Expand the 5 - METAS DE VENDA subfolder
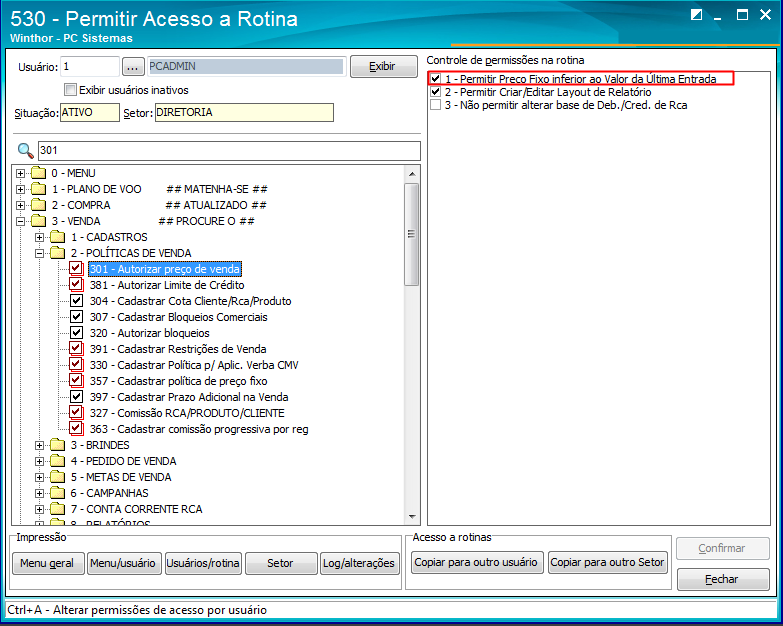The height and width of the screenshot is (626, 783). (39, 477)
